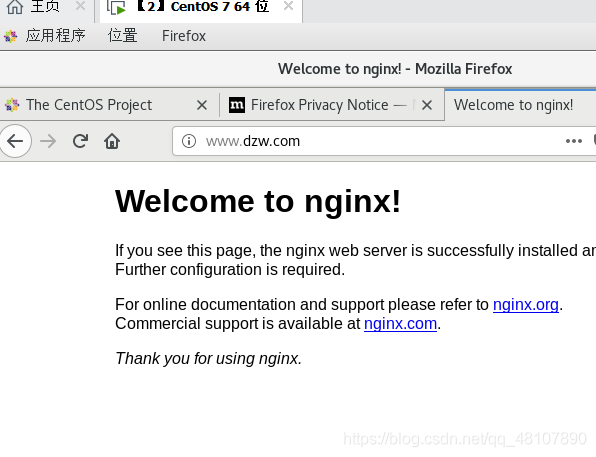Close the VMware home tab
This screenshot has width=596, height=457.
(80, 6)
